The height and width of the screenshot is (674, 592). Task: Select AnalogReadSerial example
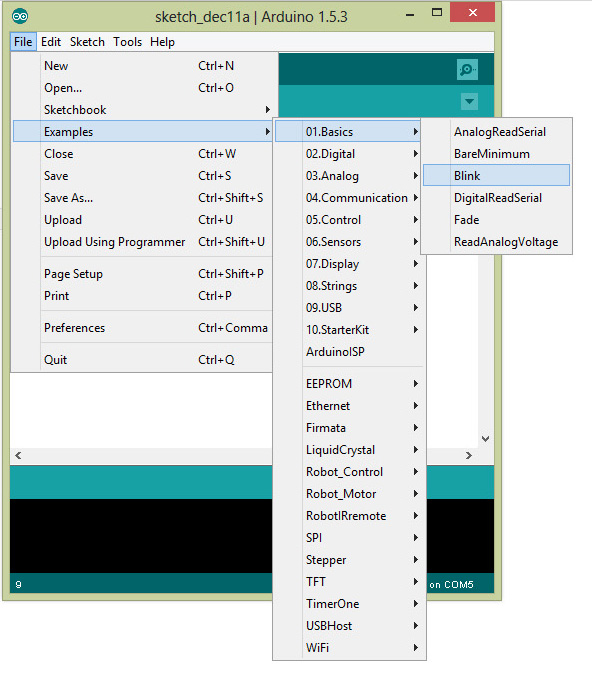click(496, 132)
